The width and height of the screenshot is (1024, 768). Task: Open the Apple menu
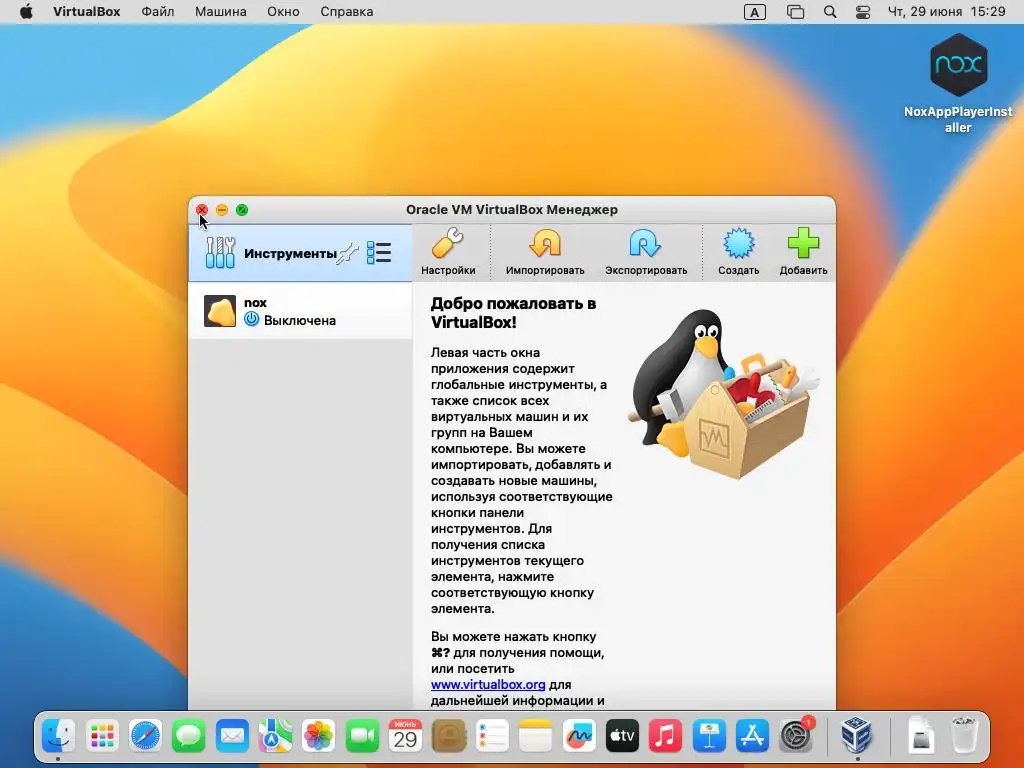(26, 12)
